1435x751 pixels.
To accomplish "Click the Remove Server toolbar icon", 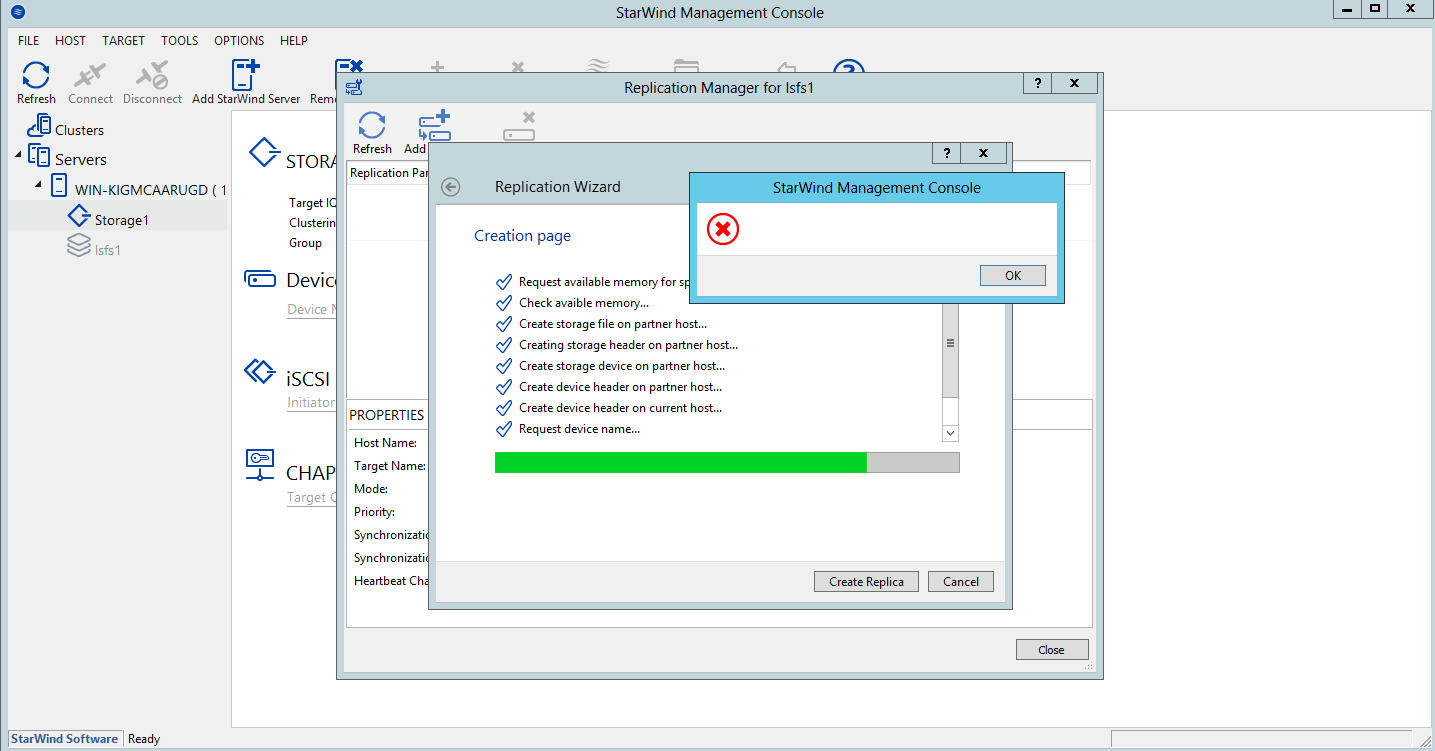I will pyautogui.click(x=350, y=66).
